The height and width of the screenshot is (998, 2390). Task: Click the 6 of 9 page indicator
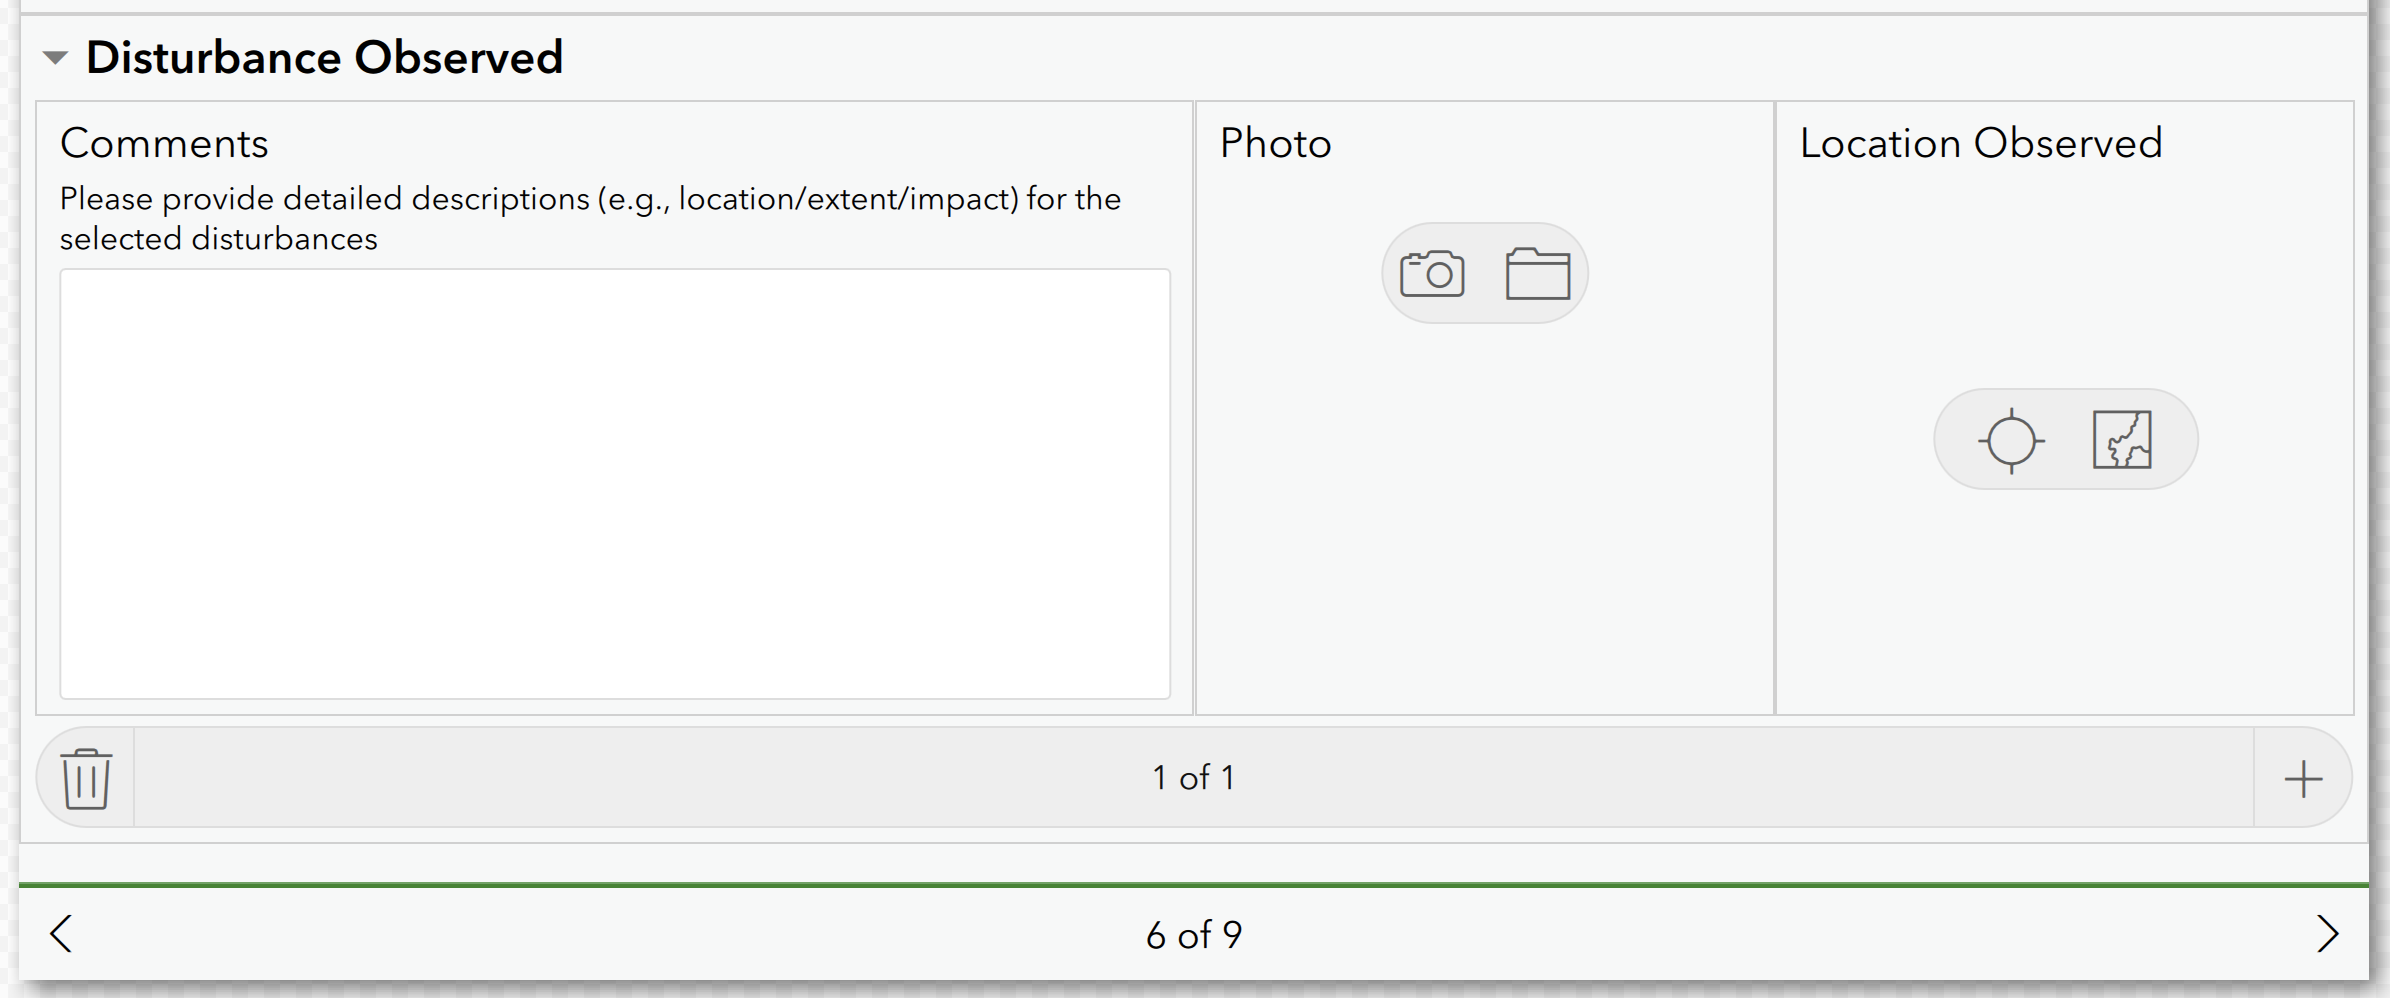[x=1193, y=933]
